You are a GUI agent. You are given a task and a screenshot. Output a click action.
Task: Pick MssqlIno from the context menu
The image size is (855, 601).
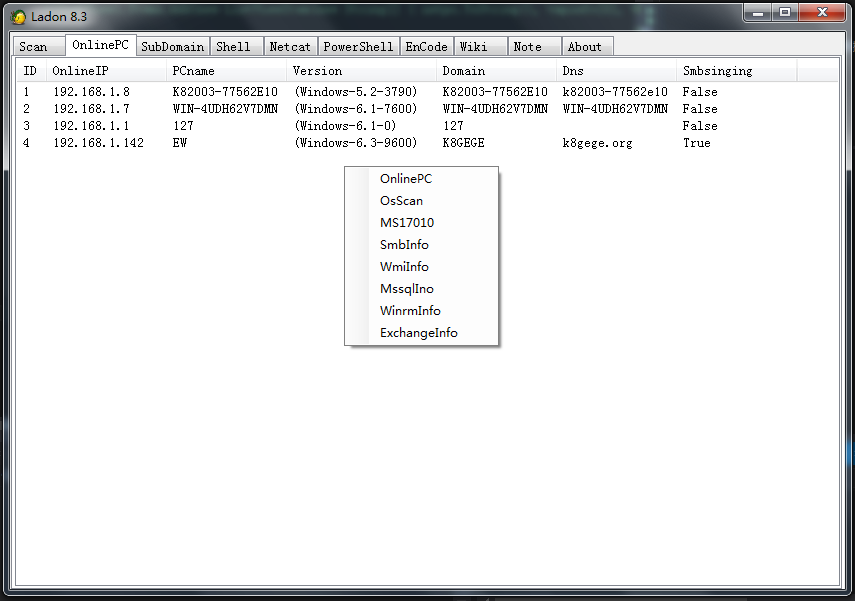click(x=422, y=289)
